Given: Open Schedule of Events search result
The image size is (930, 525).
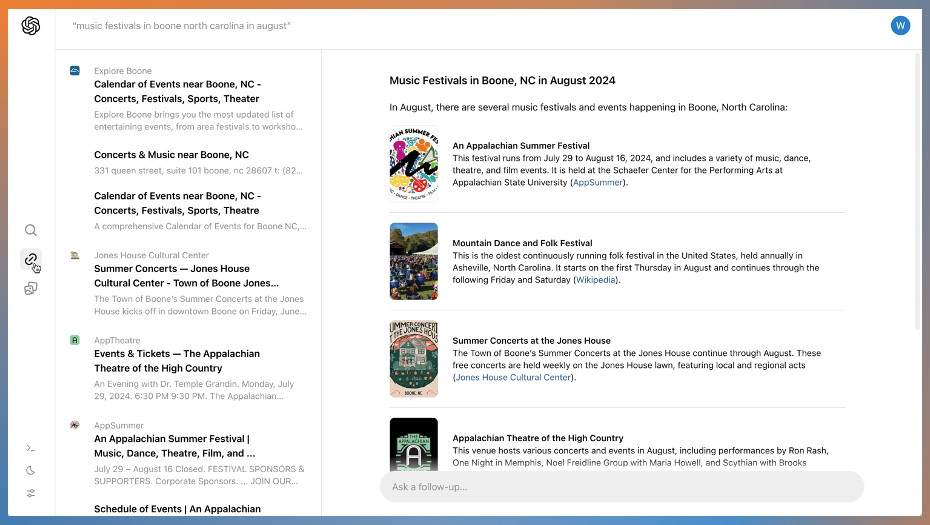Looking at the screenshot, I should tap(177, 509).
